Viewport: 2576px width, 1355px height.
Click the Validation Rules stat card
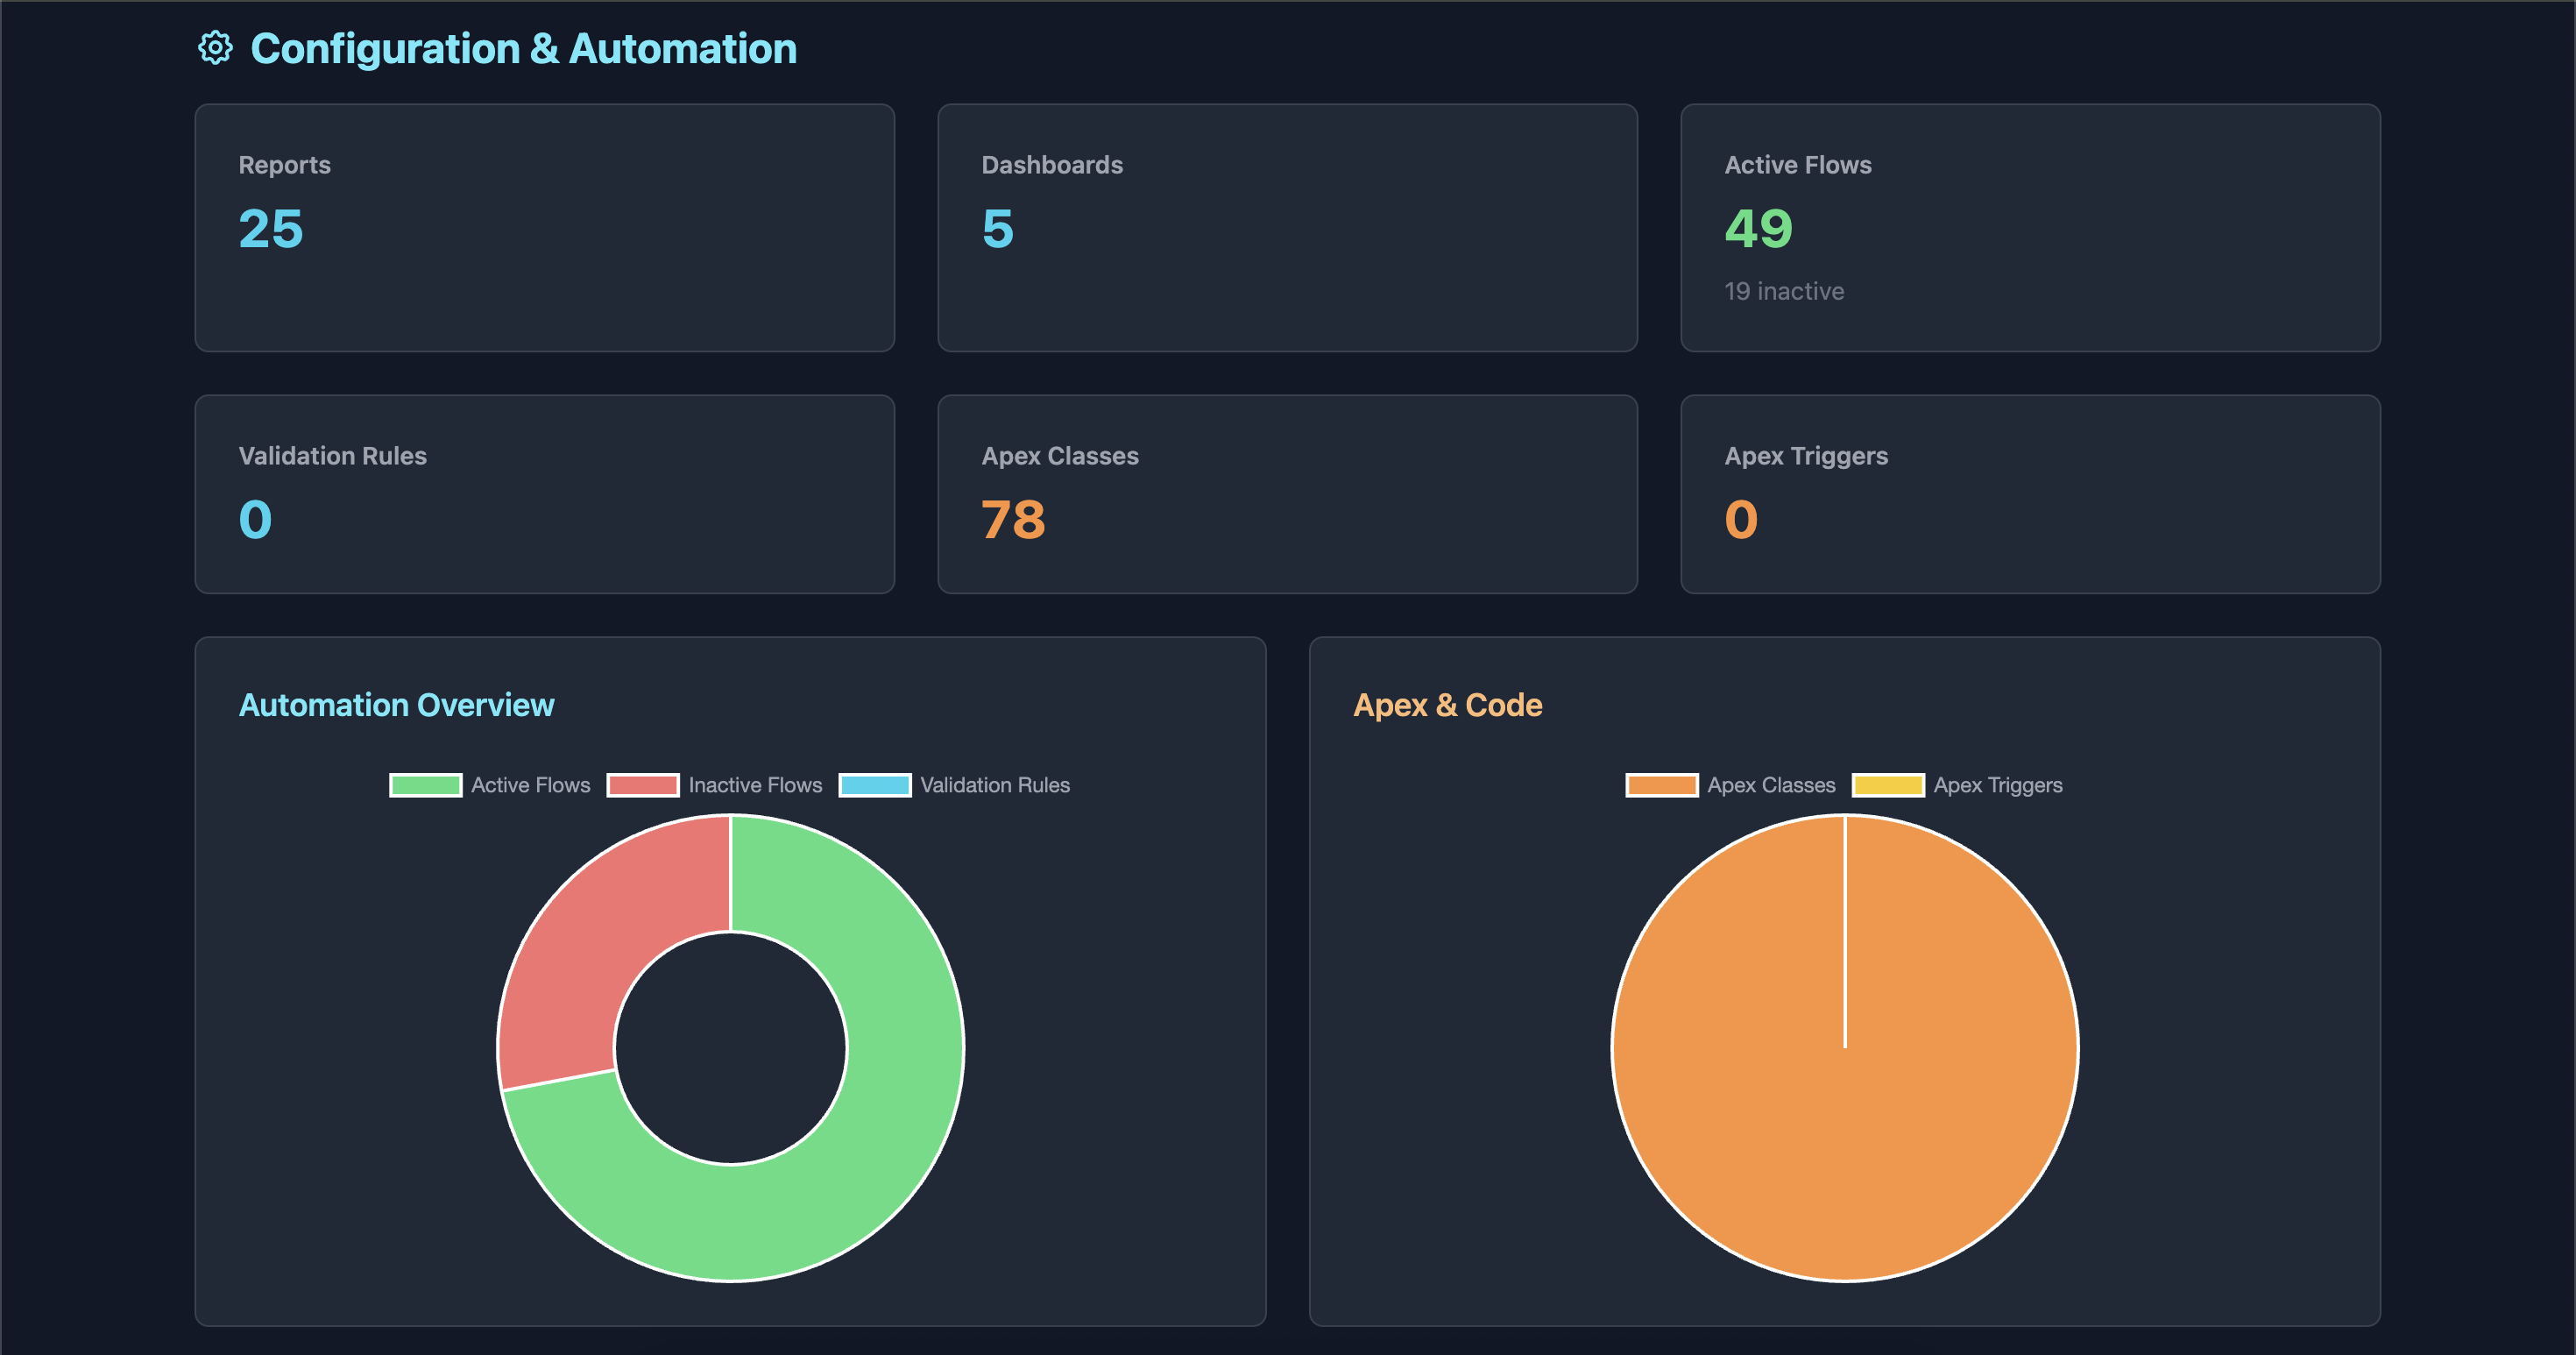coord(544,494)
